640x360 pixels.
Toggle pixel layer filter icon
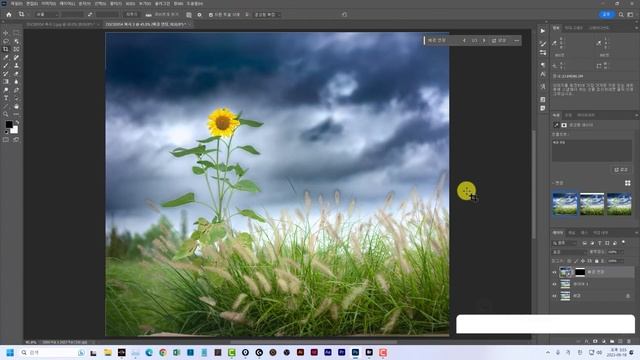point(585,243)
